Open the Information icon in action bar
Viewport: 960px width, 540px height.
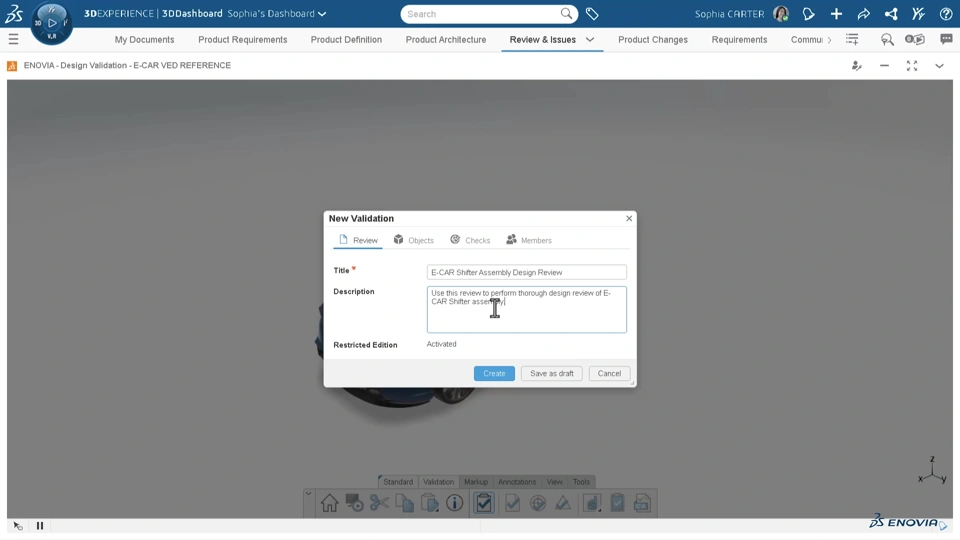(x=454, y=503)
